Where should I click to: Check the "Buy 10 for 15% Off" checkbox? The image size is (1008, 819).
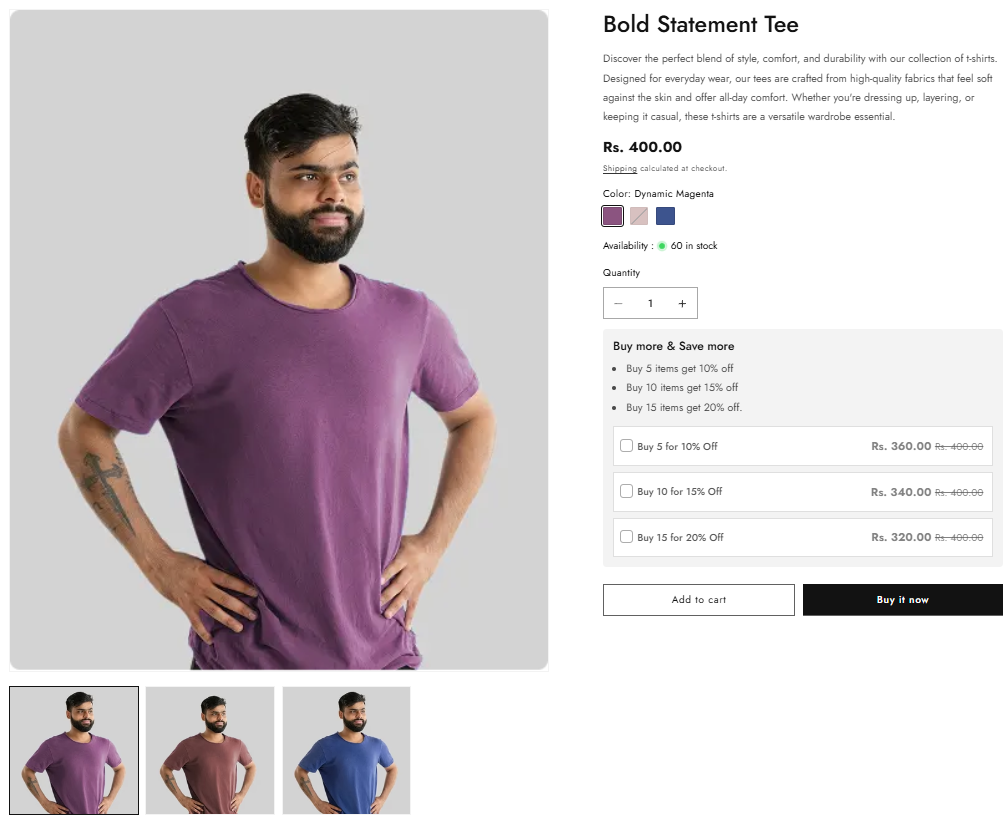point(627,491)
